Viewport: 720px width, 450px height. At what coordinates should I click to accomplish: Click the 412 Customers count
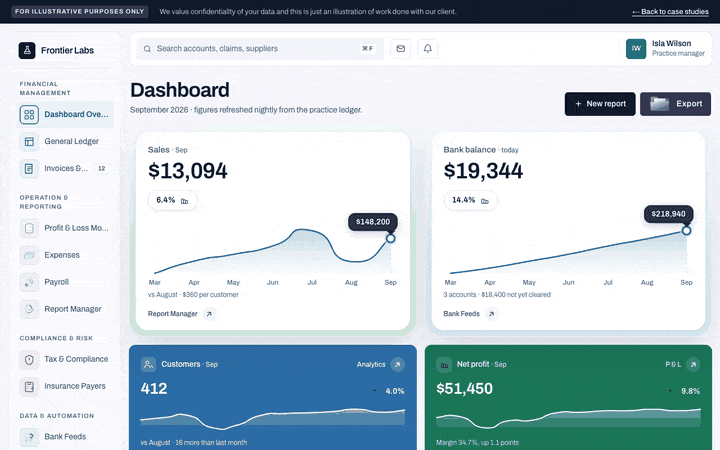[154, 389]
